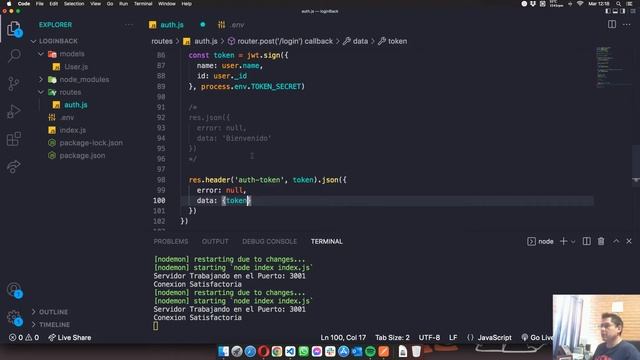Split the editor to the right

click(612, 24)
